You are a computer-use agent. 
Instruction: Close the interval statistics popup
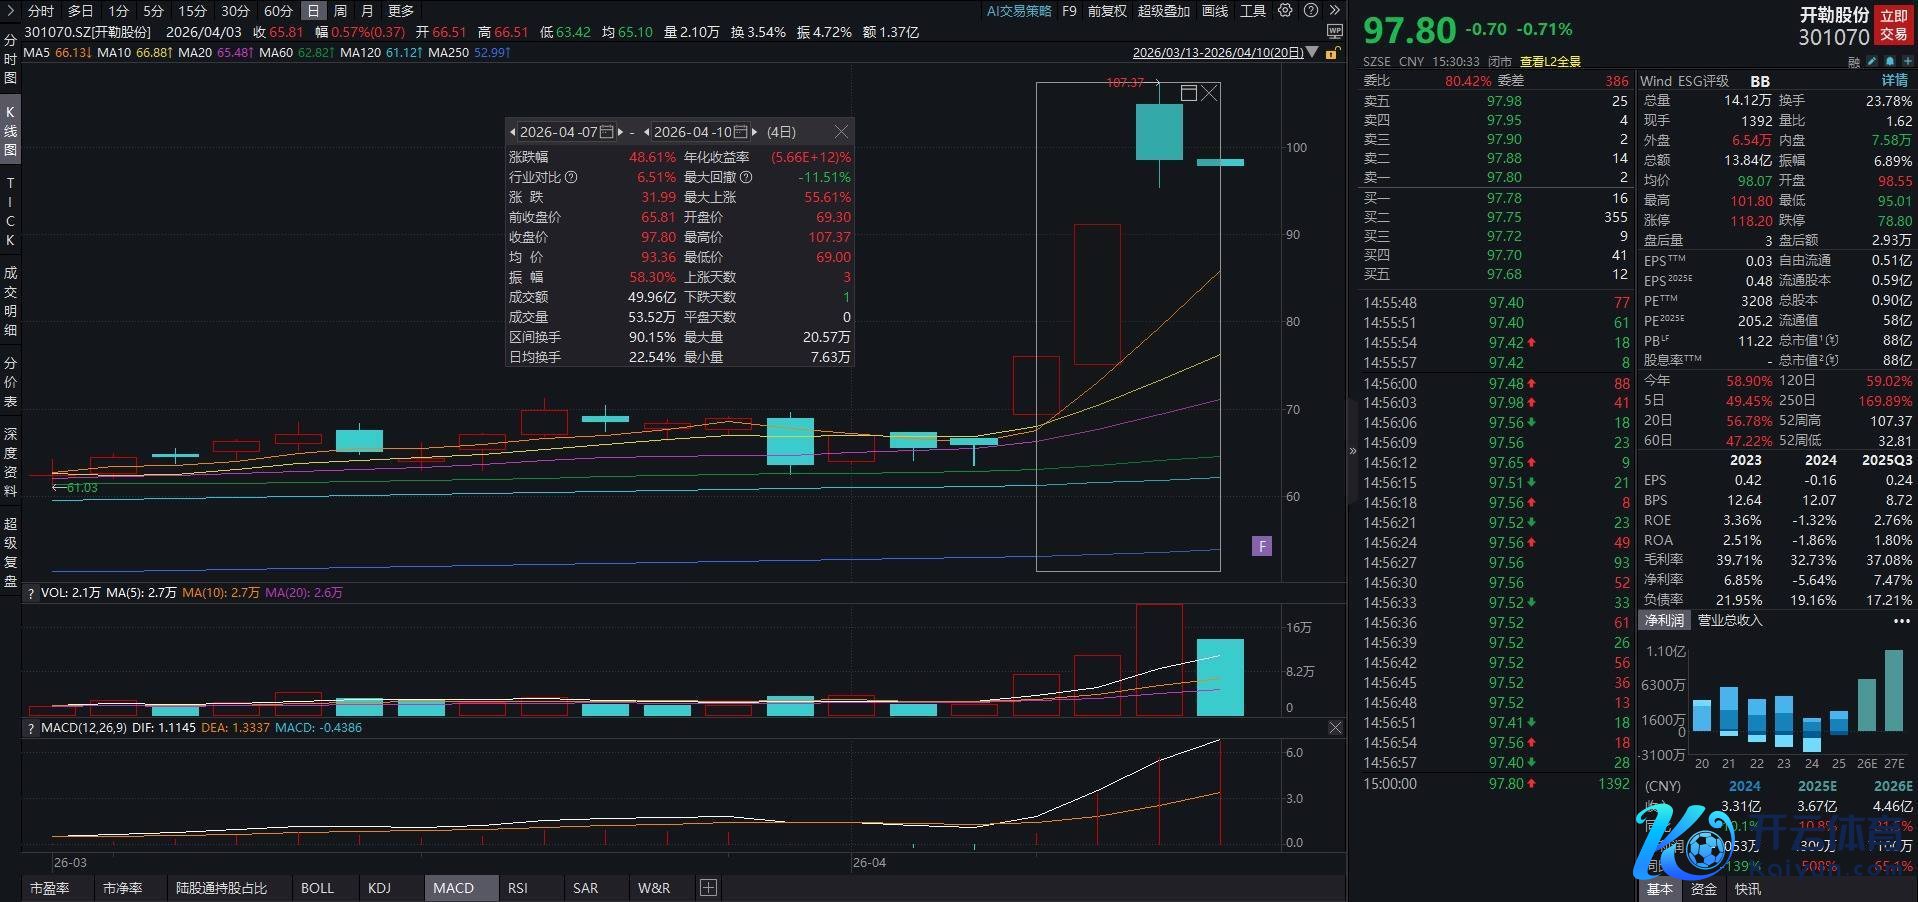point(841,132)
